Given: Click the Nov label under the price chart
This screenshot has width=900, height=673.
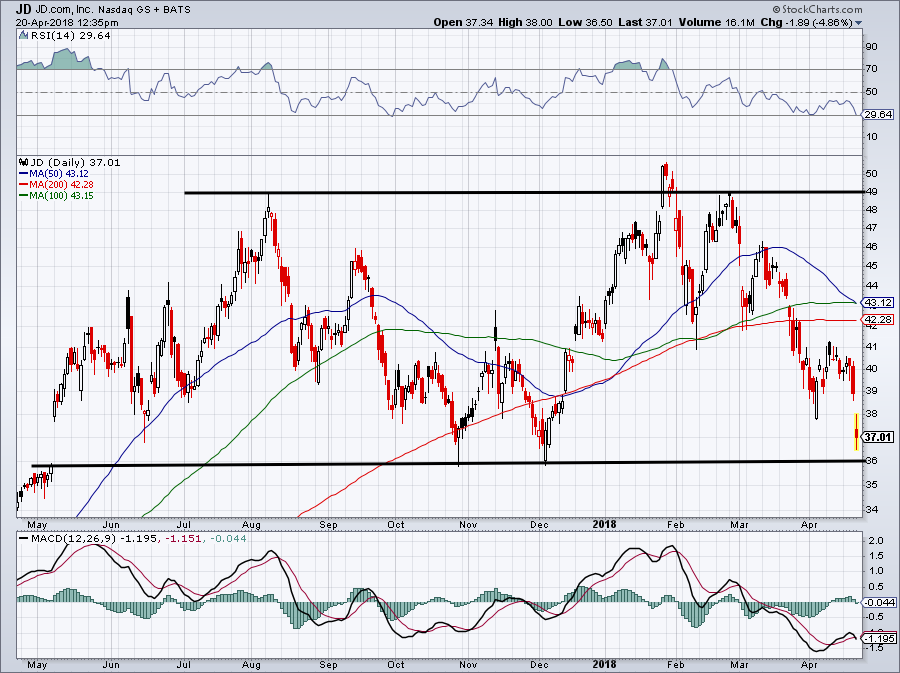Looking at the screenshot, I should point(468,524).
